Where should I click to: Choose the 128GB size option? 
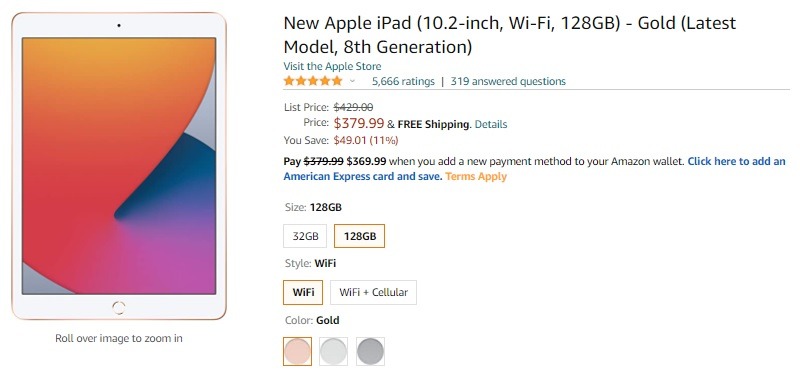click(x=360, y=236)
